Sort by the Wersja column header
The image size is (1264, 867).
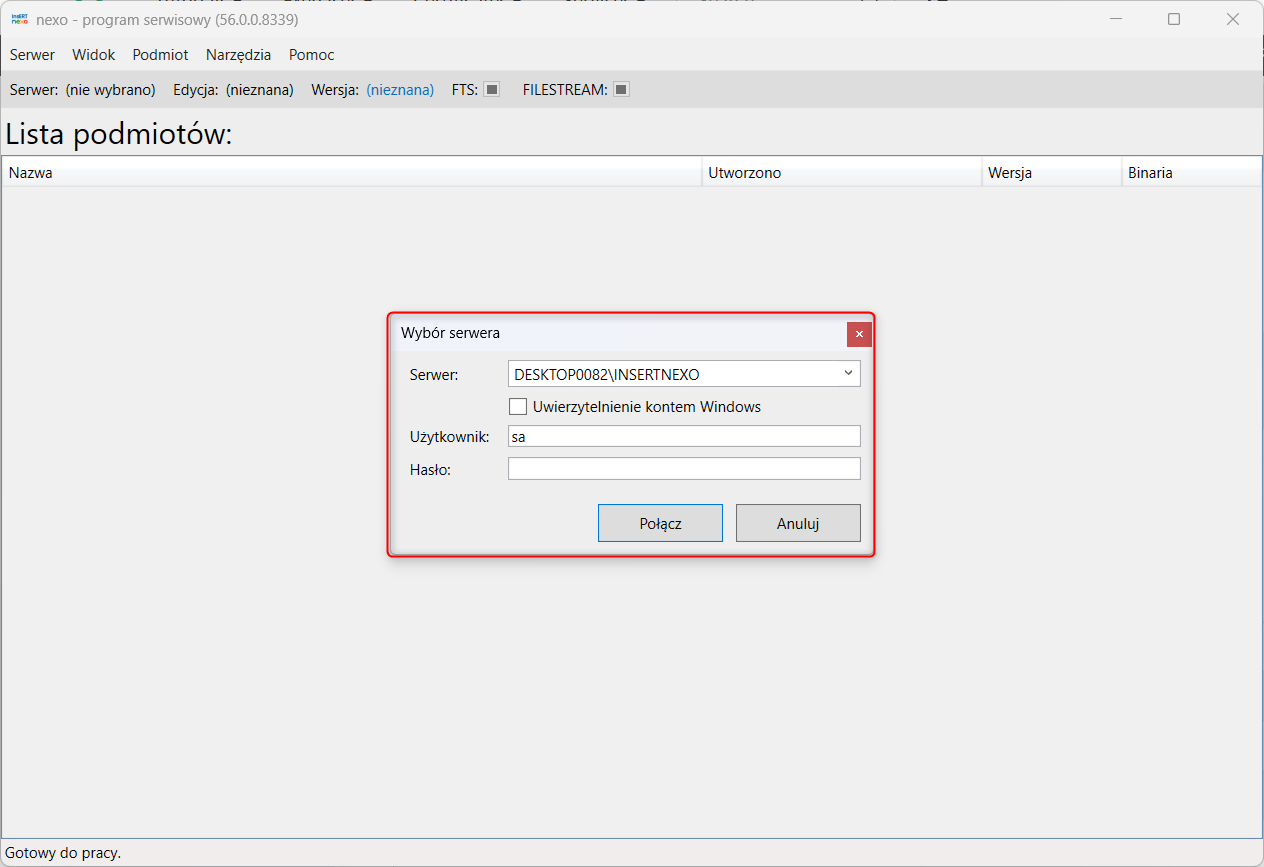point(1052,172)
